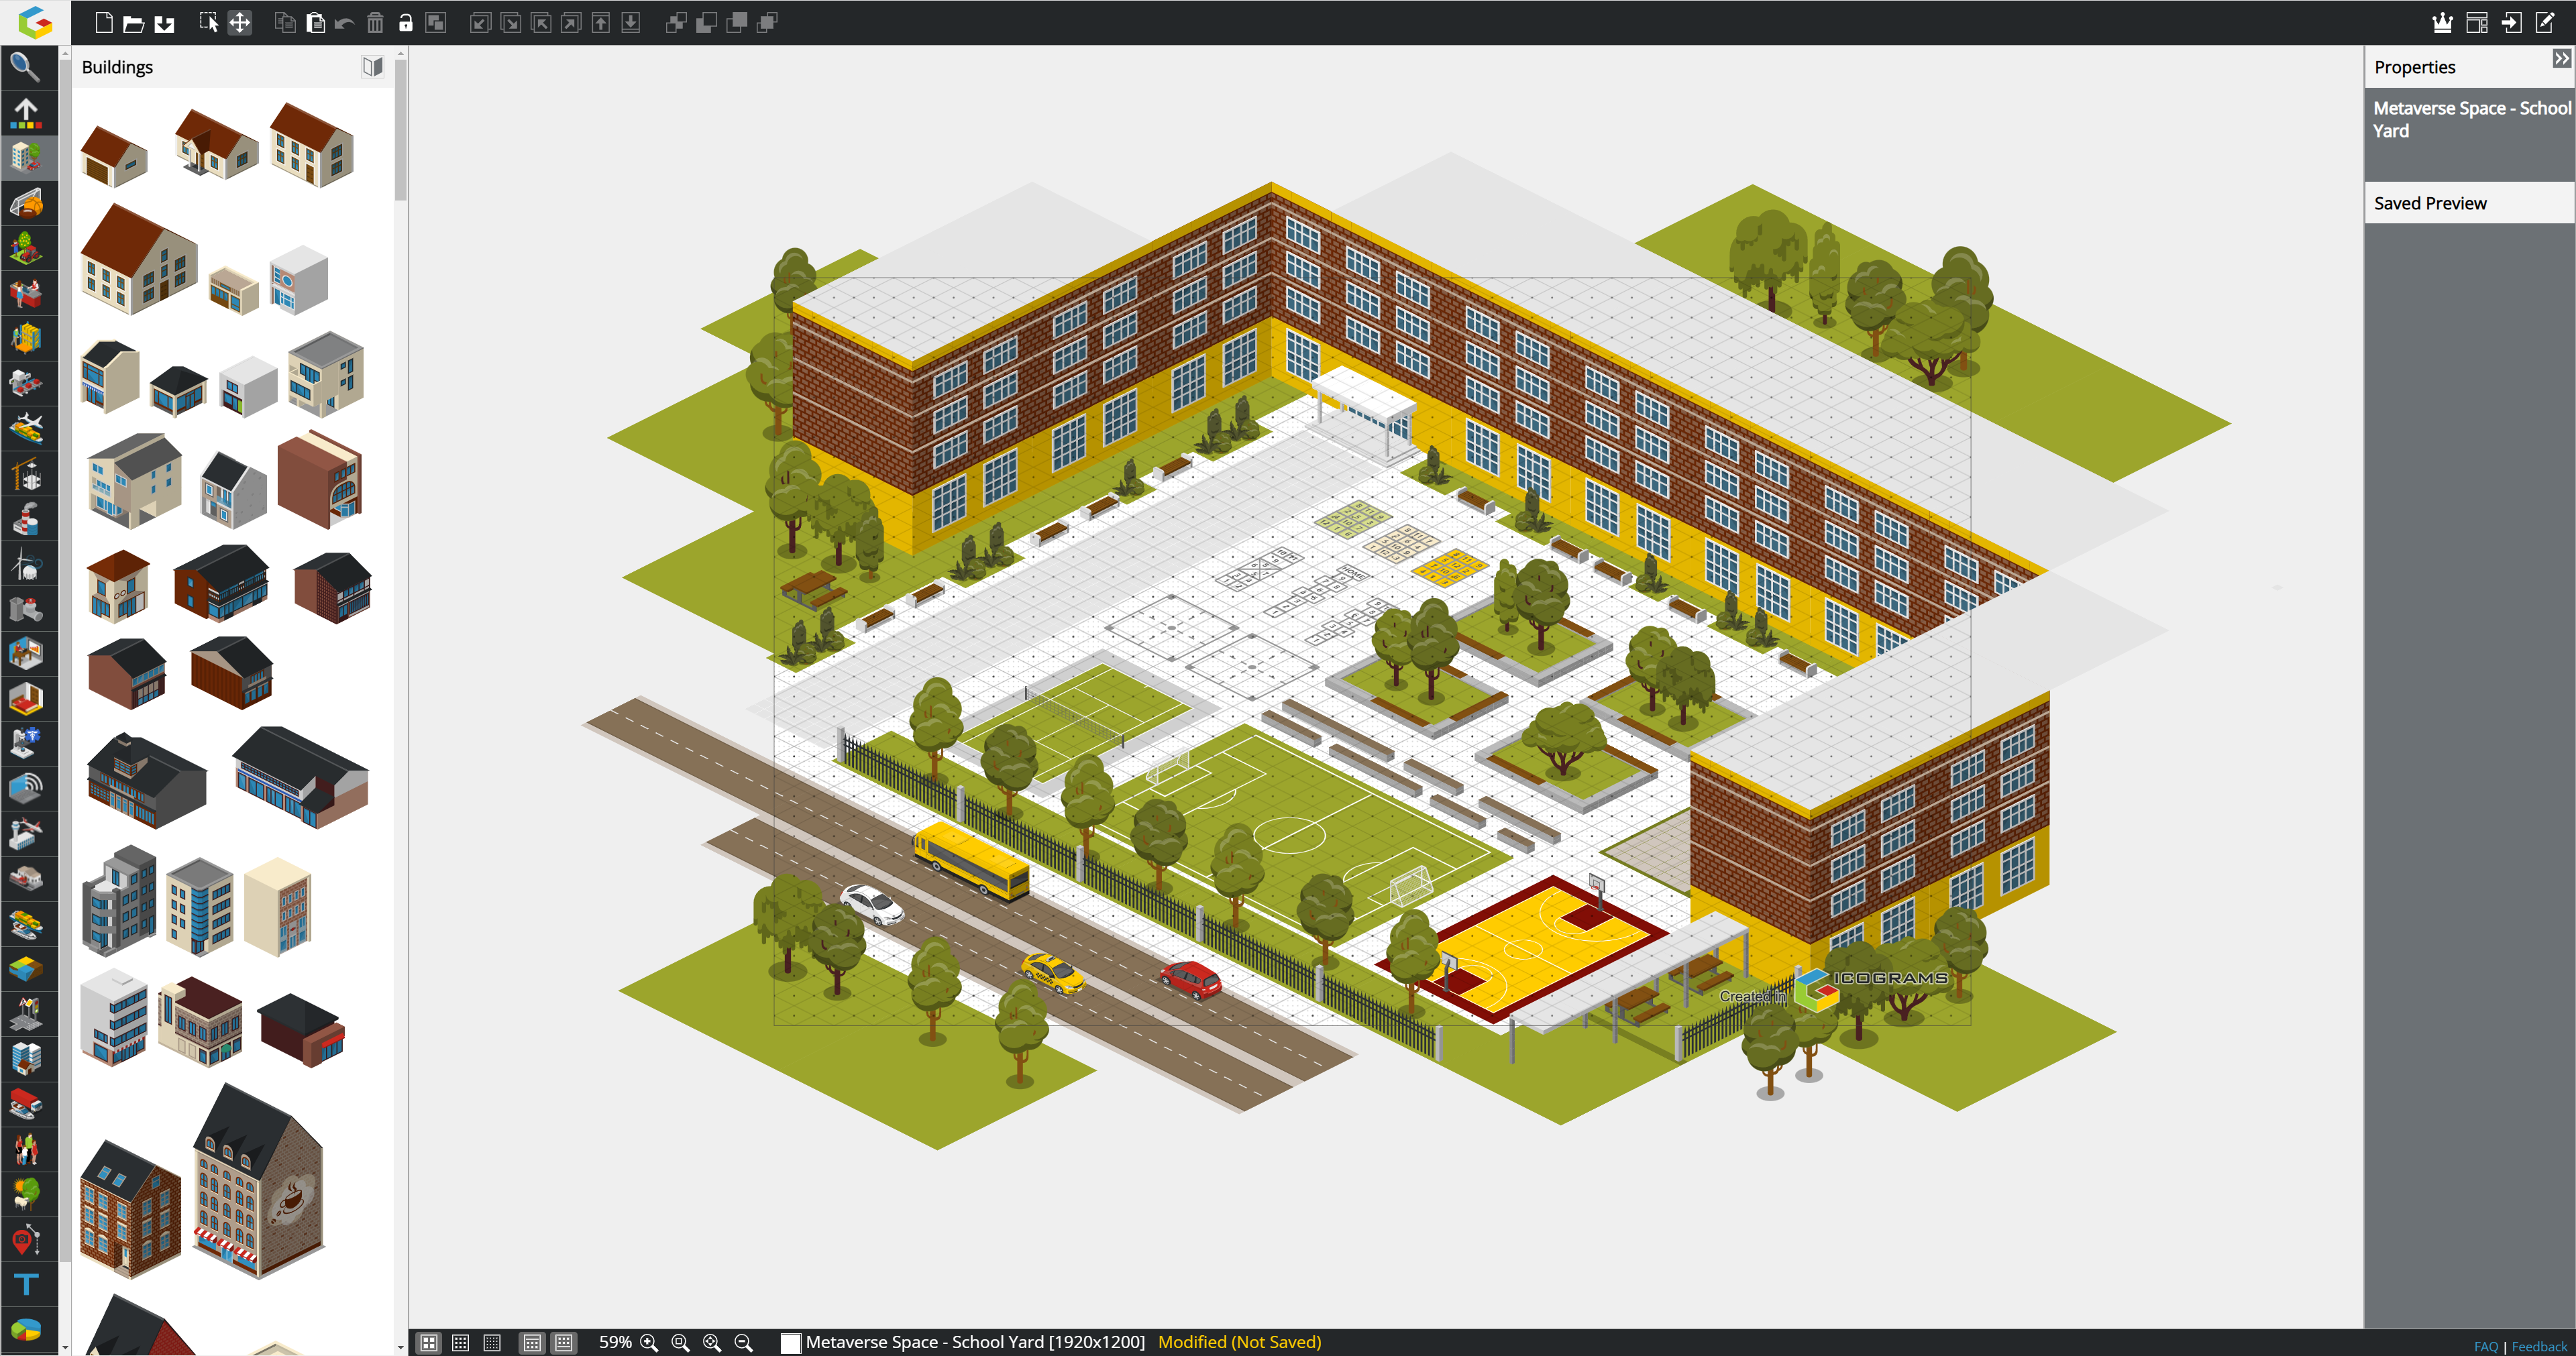The width and height of the screenshot is (2576, 1356).
Task: Click the save/download icon in toolbar
Action: 164,22
